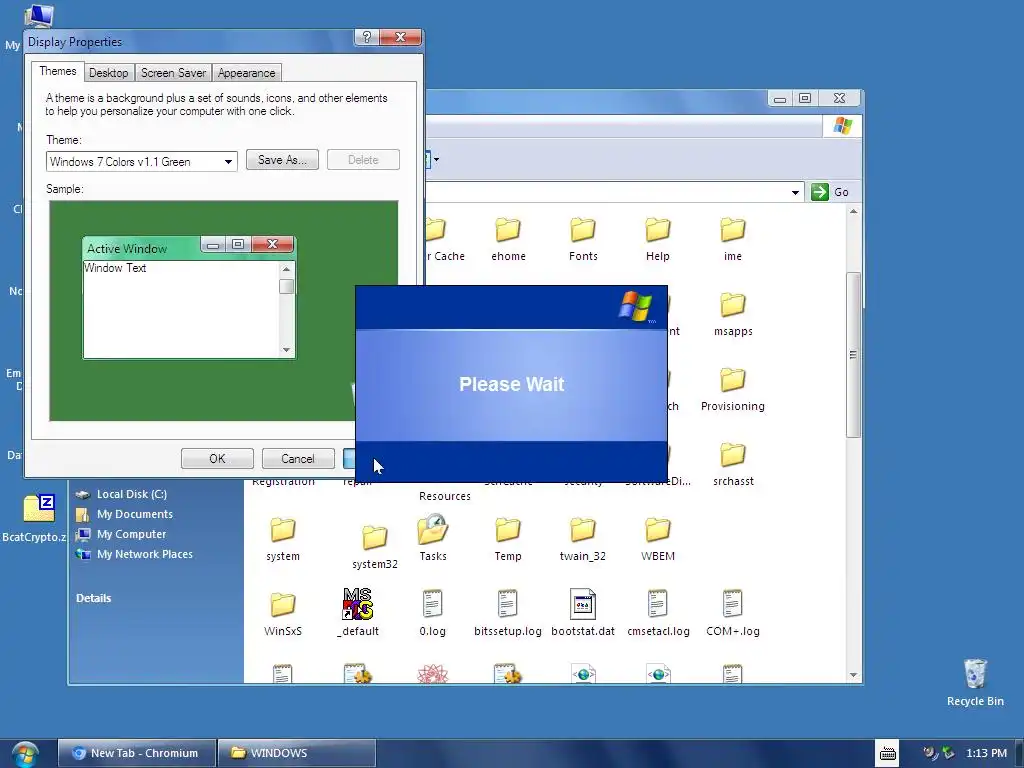Viewport: 1024px width, 768px height.
Task: Click the Save As... button
Action: (x=282, y=160)
